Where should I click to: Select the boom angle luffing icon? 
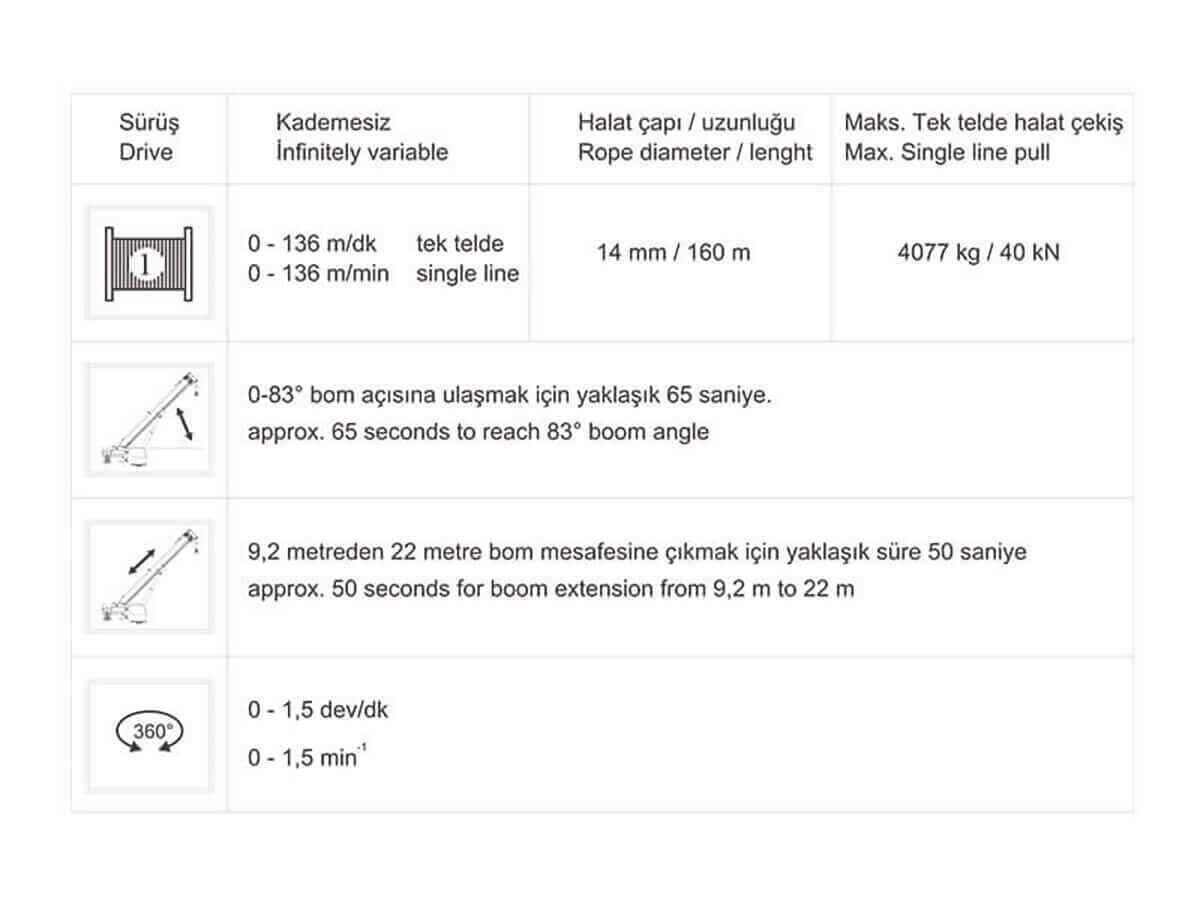(x=149, y=419)
